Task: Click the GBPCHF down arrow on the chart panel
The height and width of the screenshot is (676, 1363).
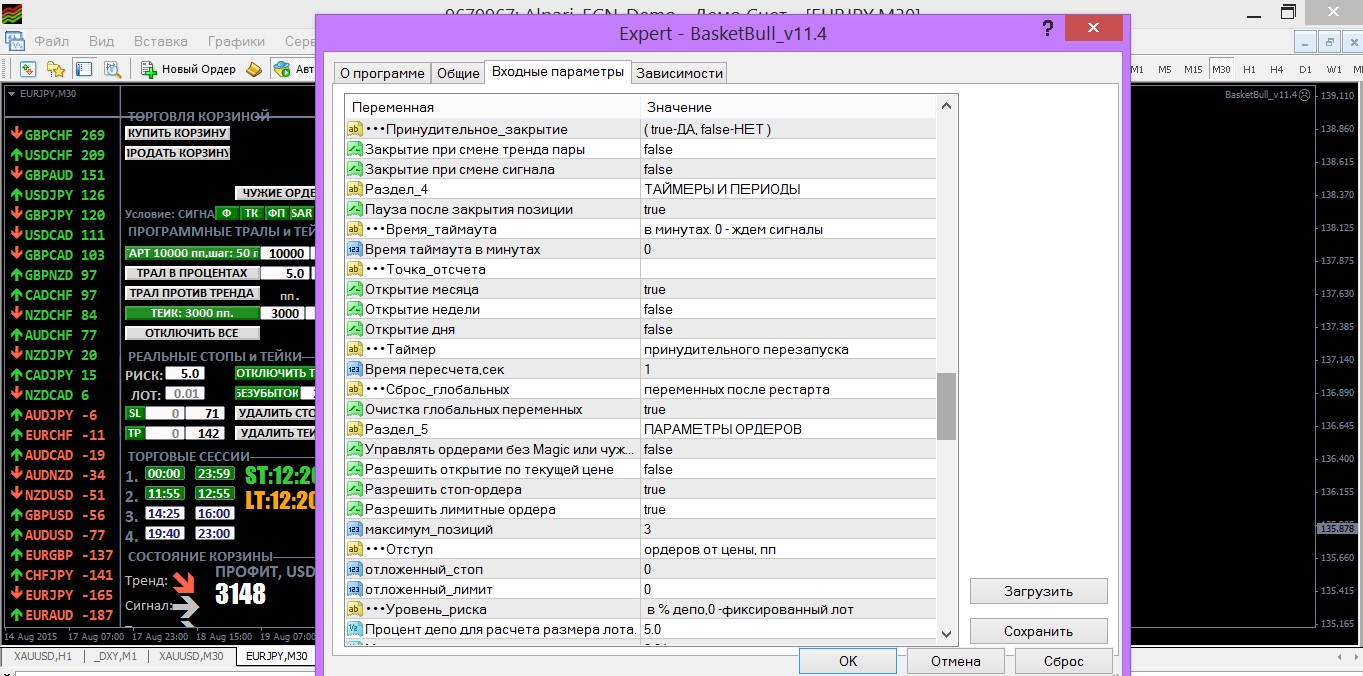Action: point(17,135)
